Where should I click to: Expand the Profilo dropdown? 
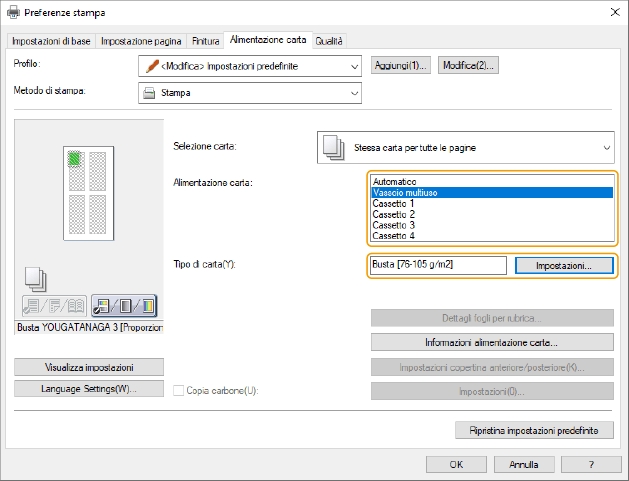[x=354, y=66]
